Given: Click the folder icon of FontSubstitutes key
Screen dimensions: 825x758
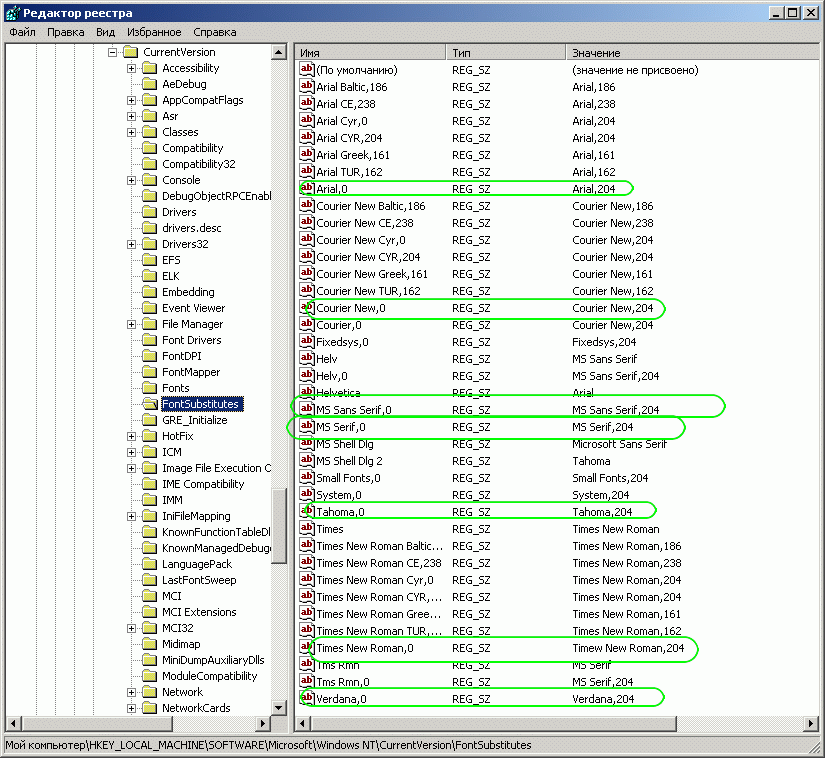Looking at the screenshot, I should [149, 404].
